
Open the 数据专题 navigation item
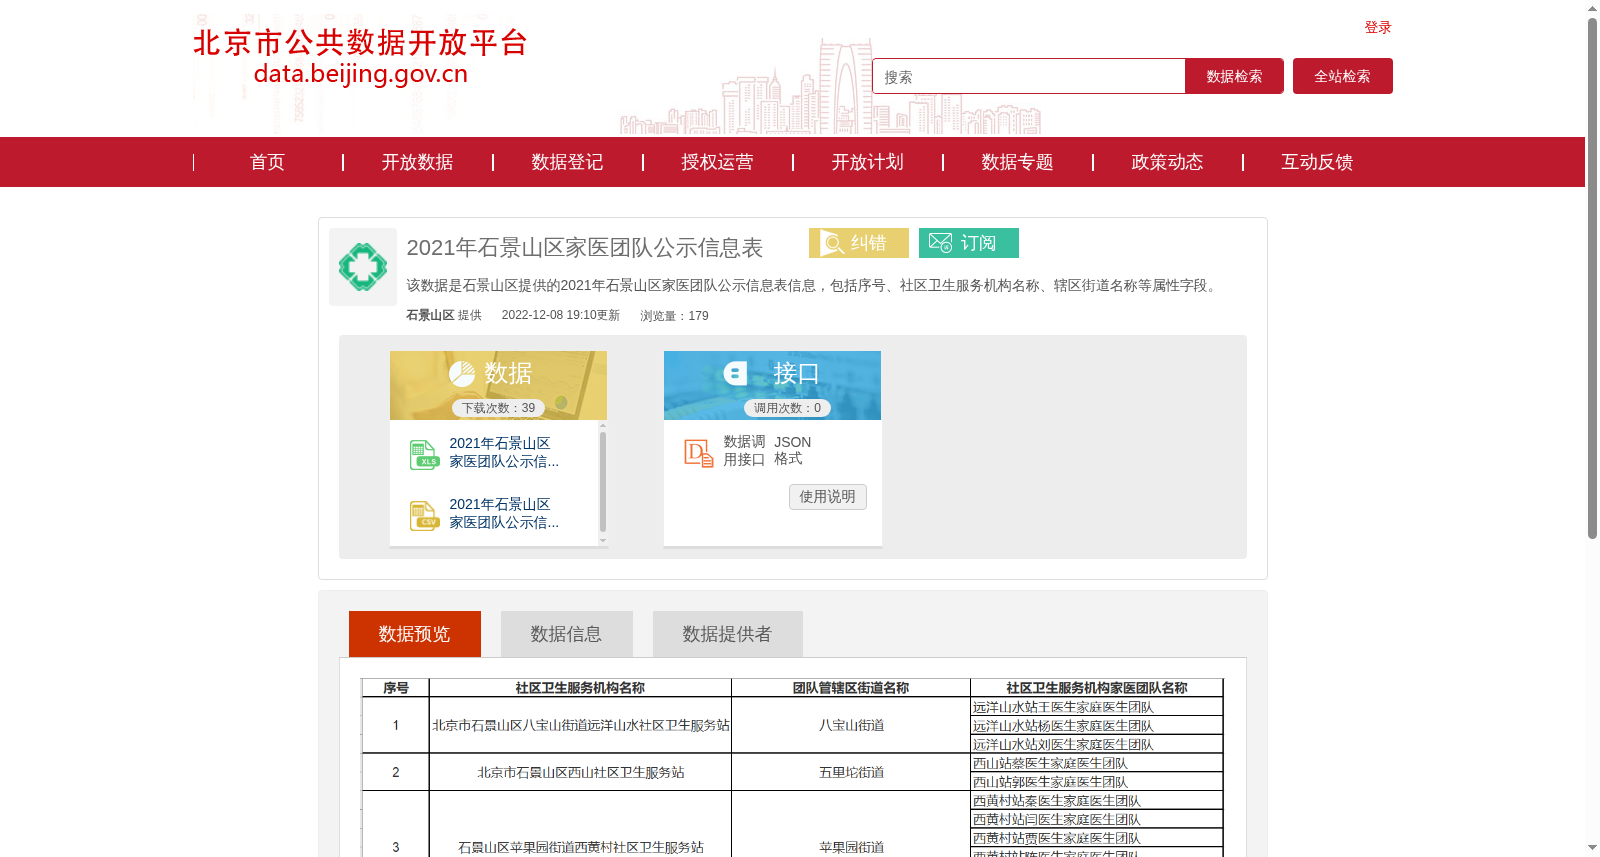click(x=1017, y=162)
